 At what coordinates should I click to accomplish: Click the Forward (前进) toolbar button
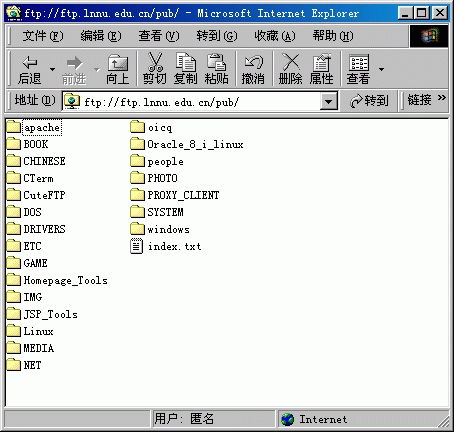[x=74, y=69]
